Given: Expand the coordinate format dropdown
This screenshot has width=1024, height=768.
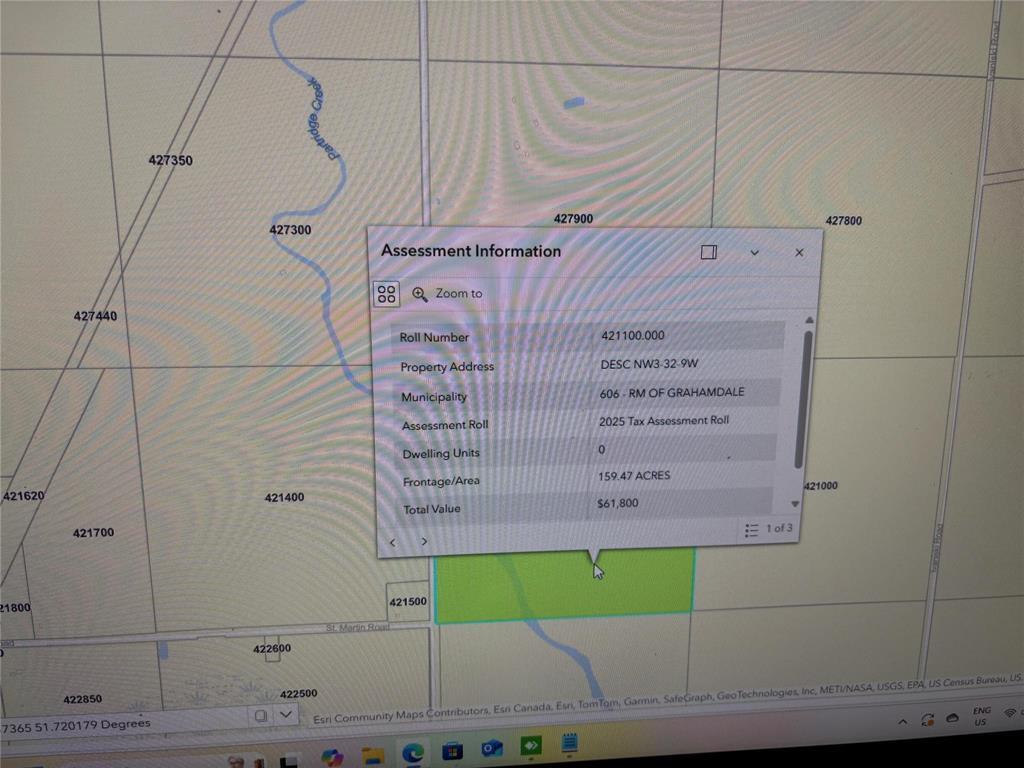Looking at the screenshot, I should [x=286, y=715].
